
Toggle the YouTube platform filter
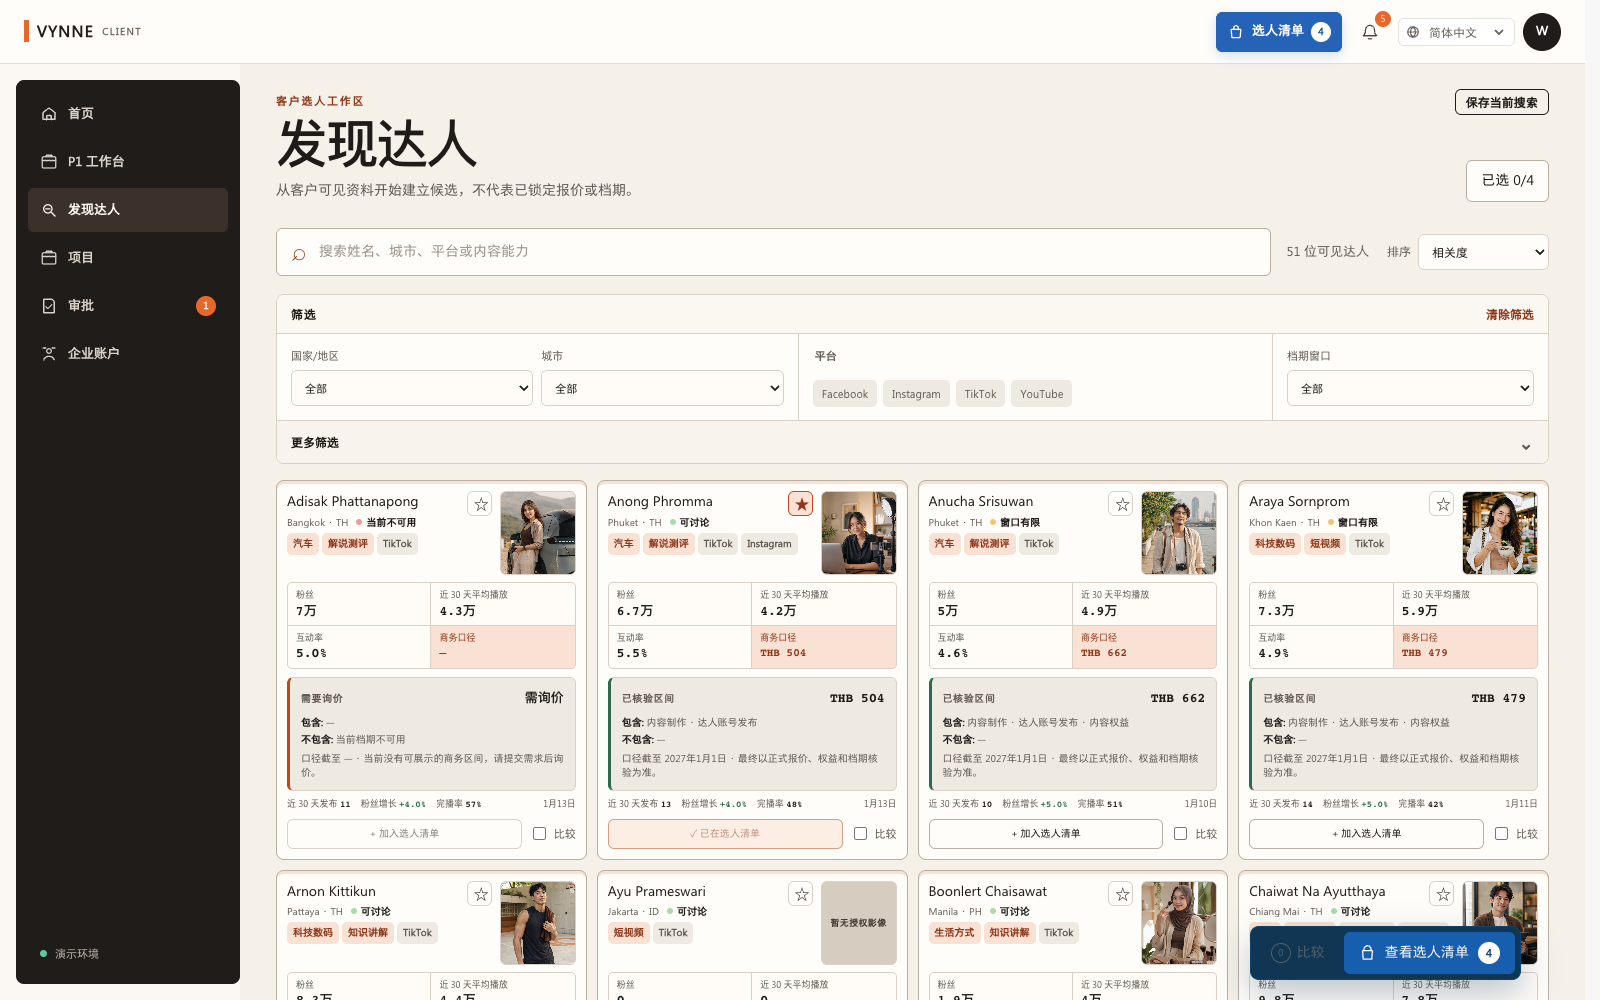click(x=1041, y=394)
